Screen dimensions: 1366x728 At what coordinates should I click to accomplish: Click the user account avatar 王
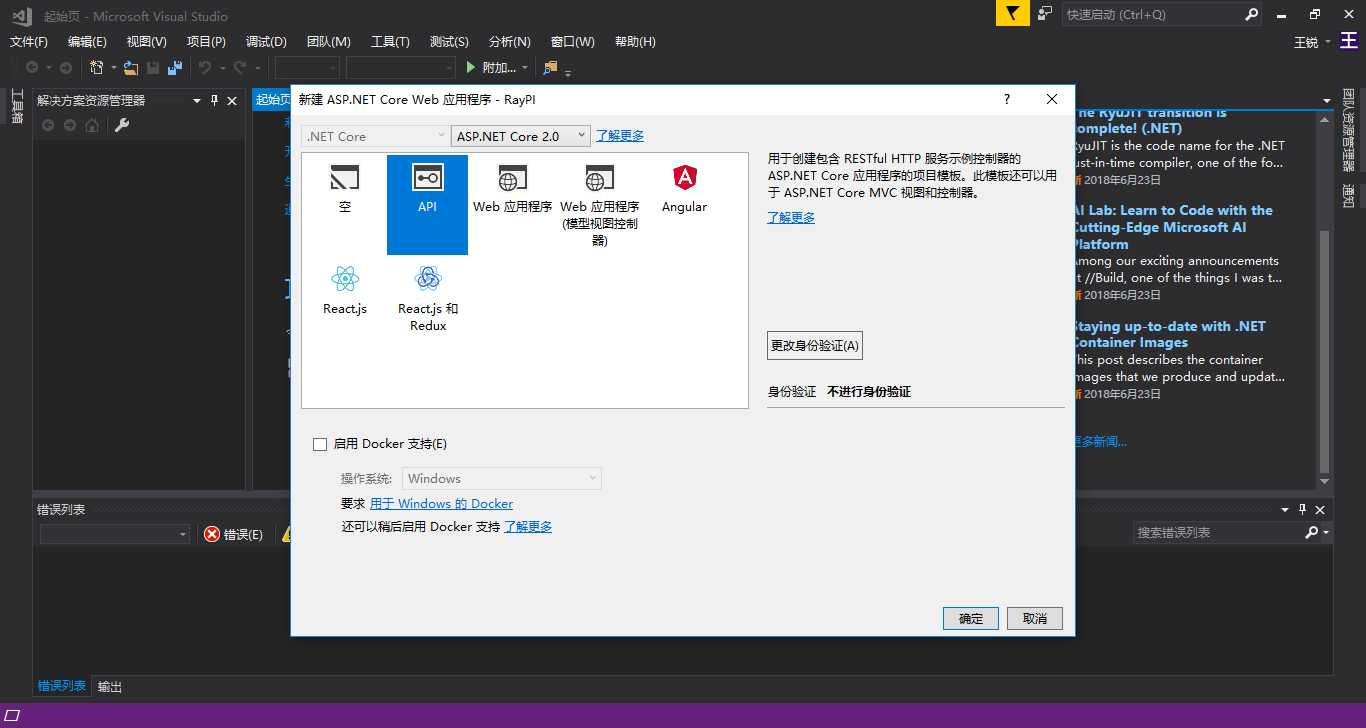coord(1348,41)
